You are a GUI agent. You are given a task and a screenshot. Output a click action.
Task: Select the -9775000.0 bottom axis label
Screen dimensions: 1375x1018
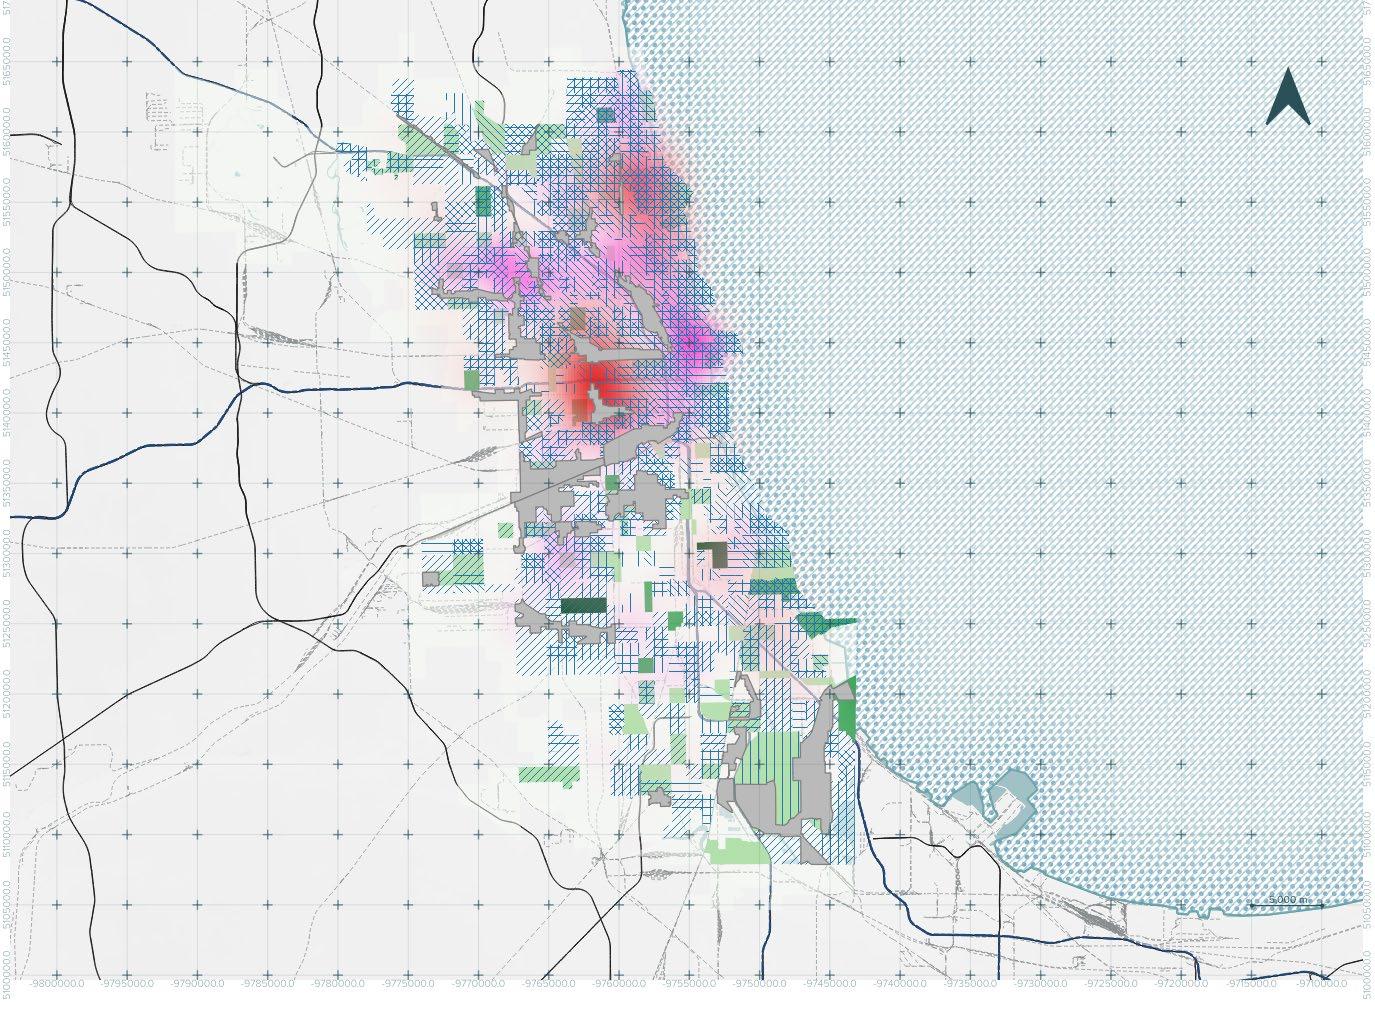[x=407, y=984]
